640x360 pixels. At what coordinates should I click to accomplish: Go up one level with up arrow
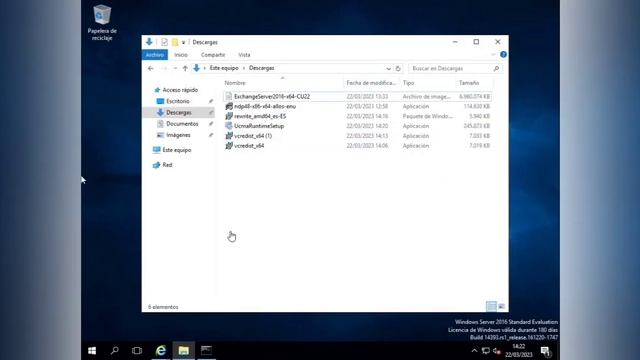(x=185, y=69)
